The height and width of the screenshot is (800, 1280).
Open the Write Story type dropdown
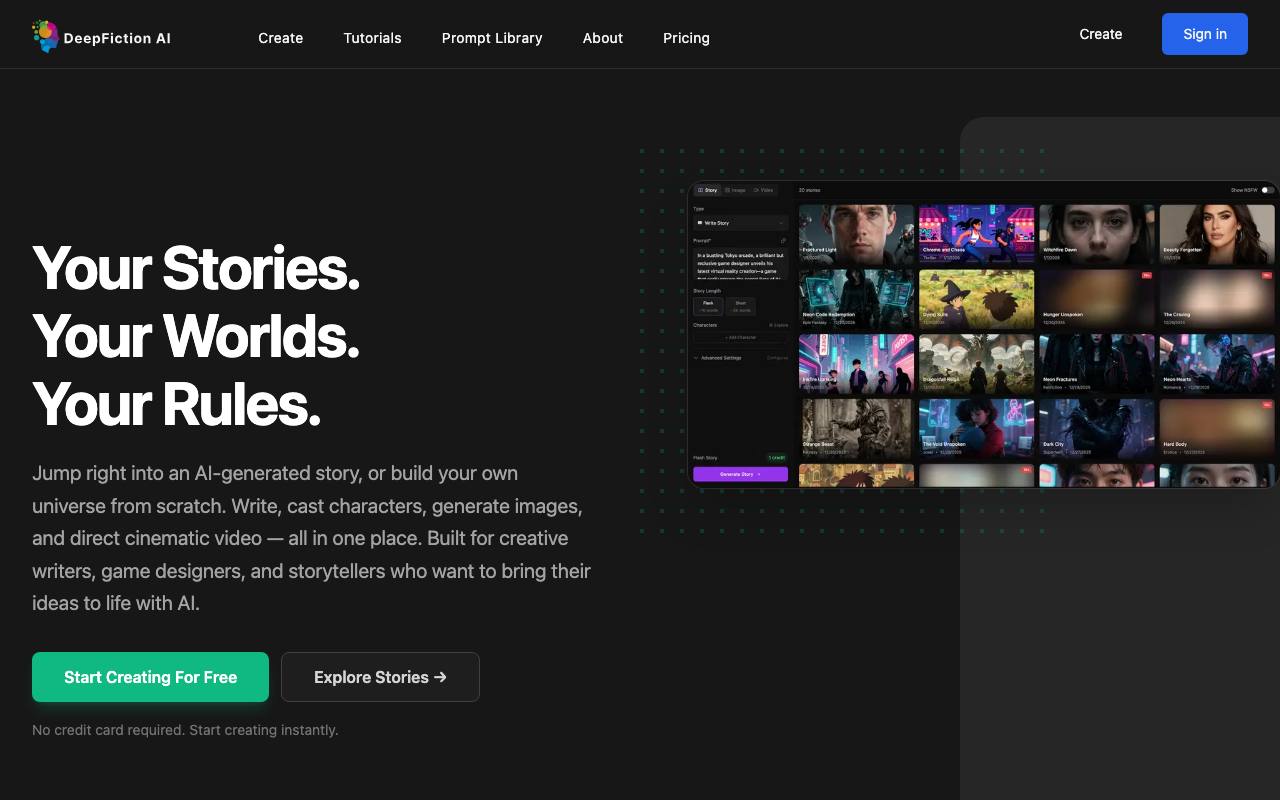740,223
